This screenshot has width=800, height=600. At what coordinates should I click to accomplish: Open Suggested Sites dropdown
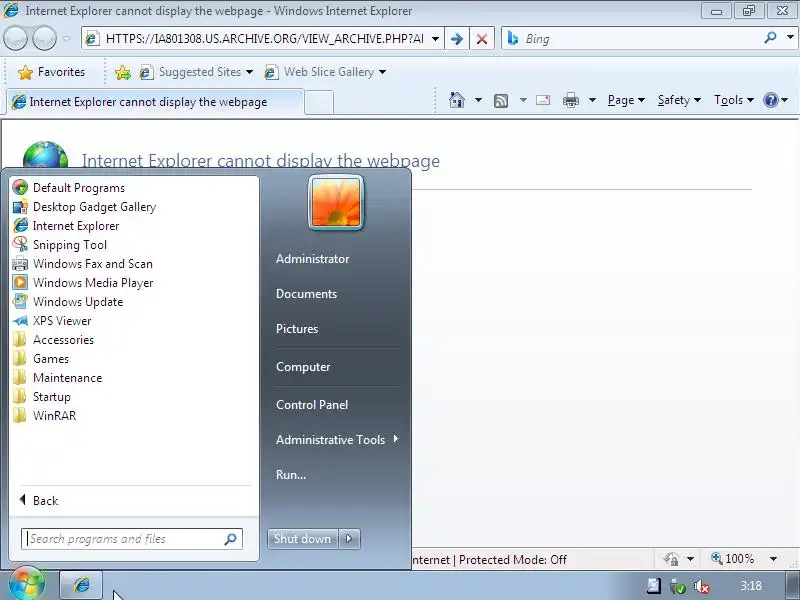tap(196, 72)
